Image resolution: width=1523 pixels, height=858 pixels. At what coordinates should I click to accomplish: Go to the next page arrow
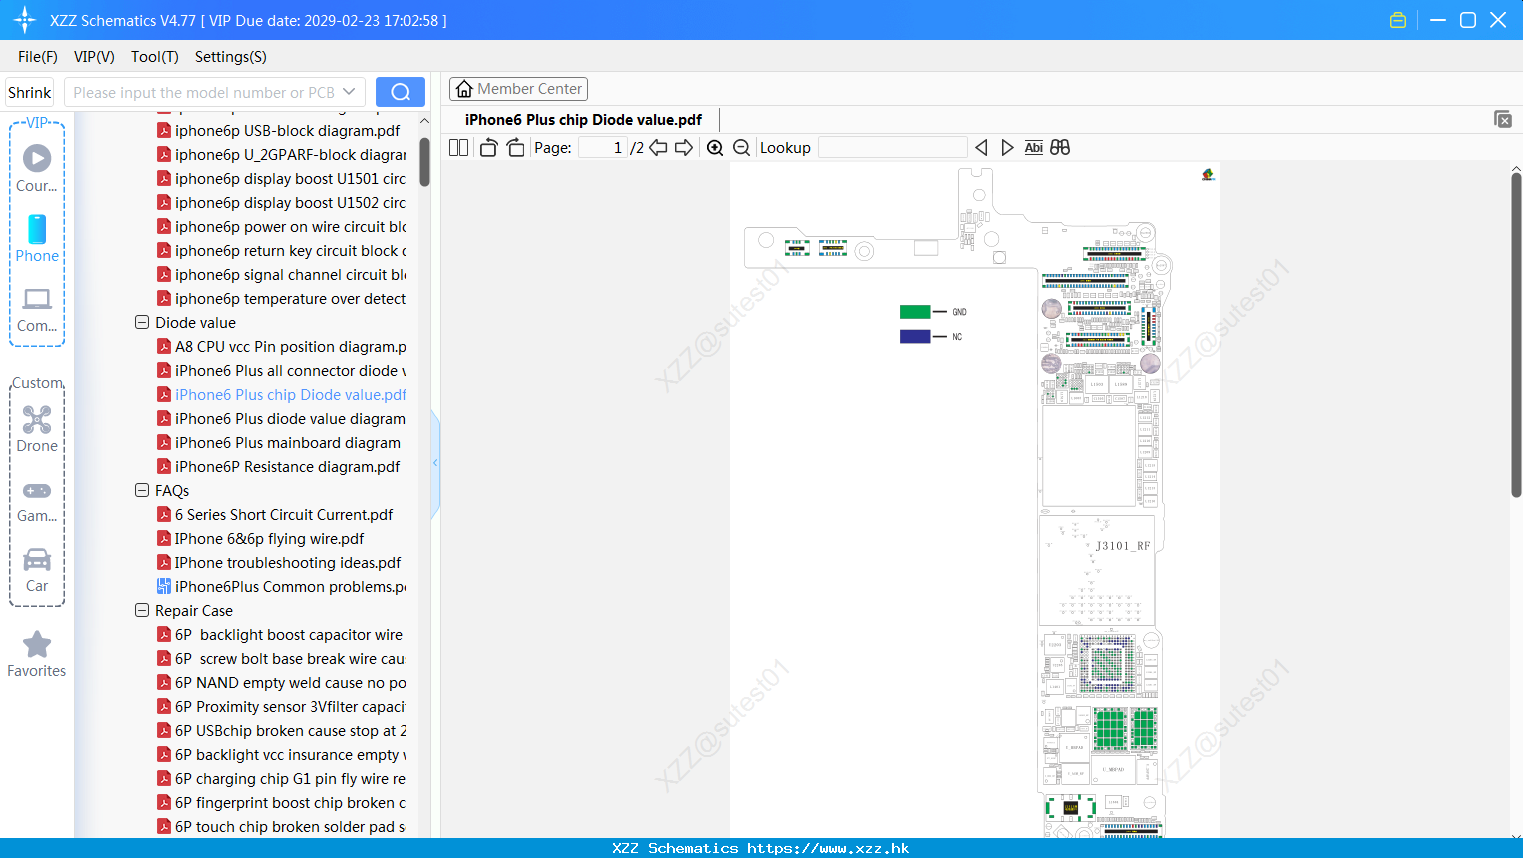(x=684, y=147)
